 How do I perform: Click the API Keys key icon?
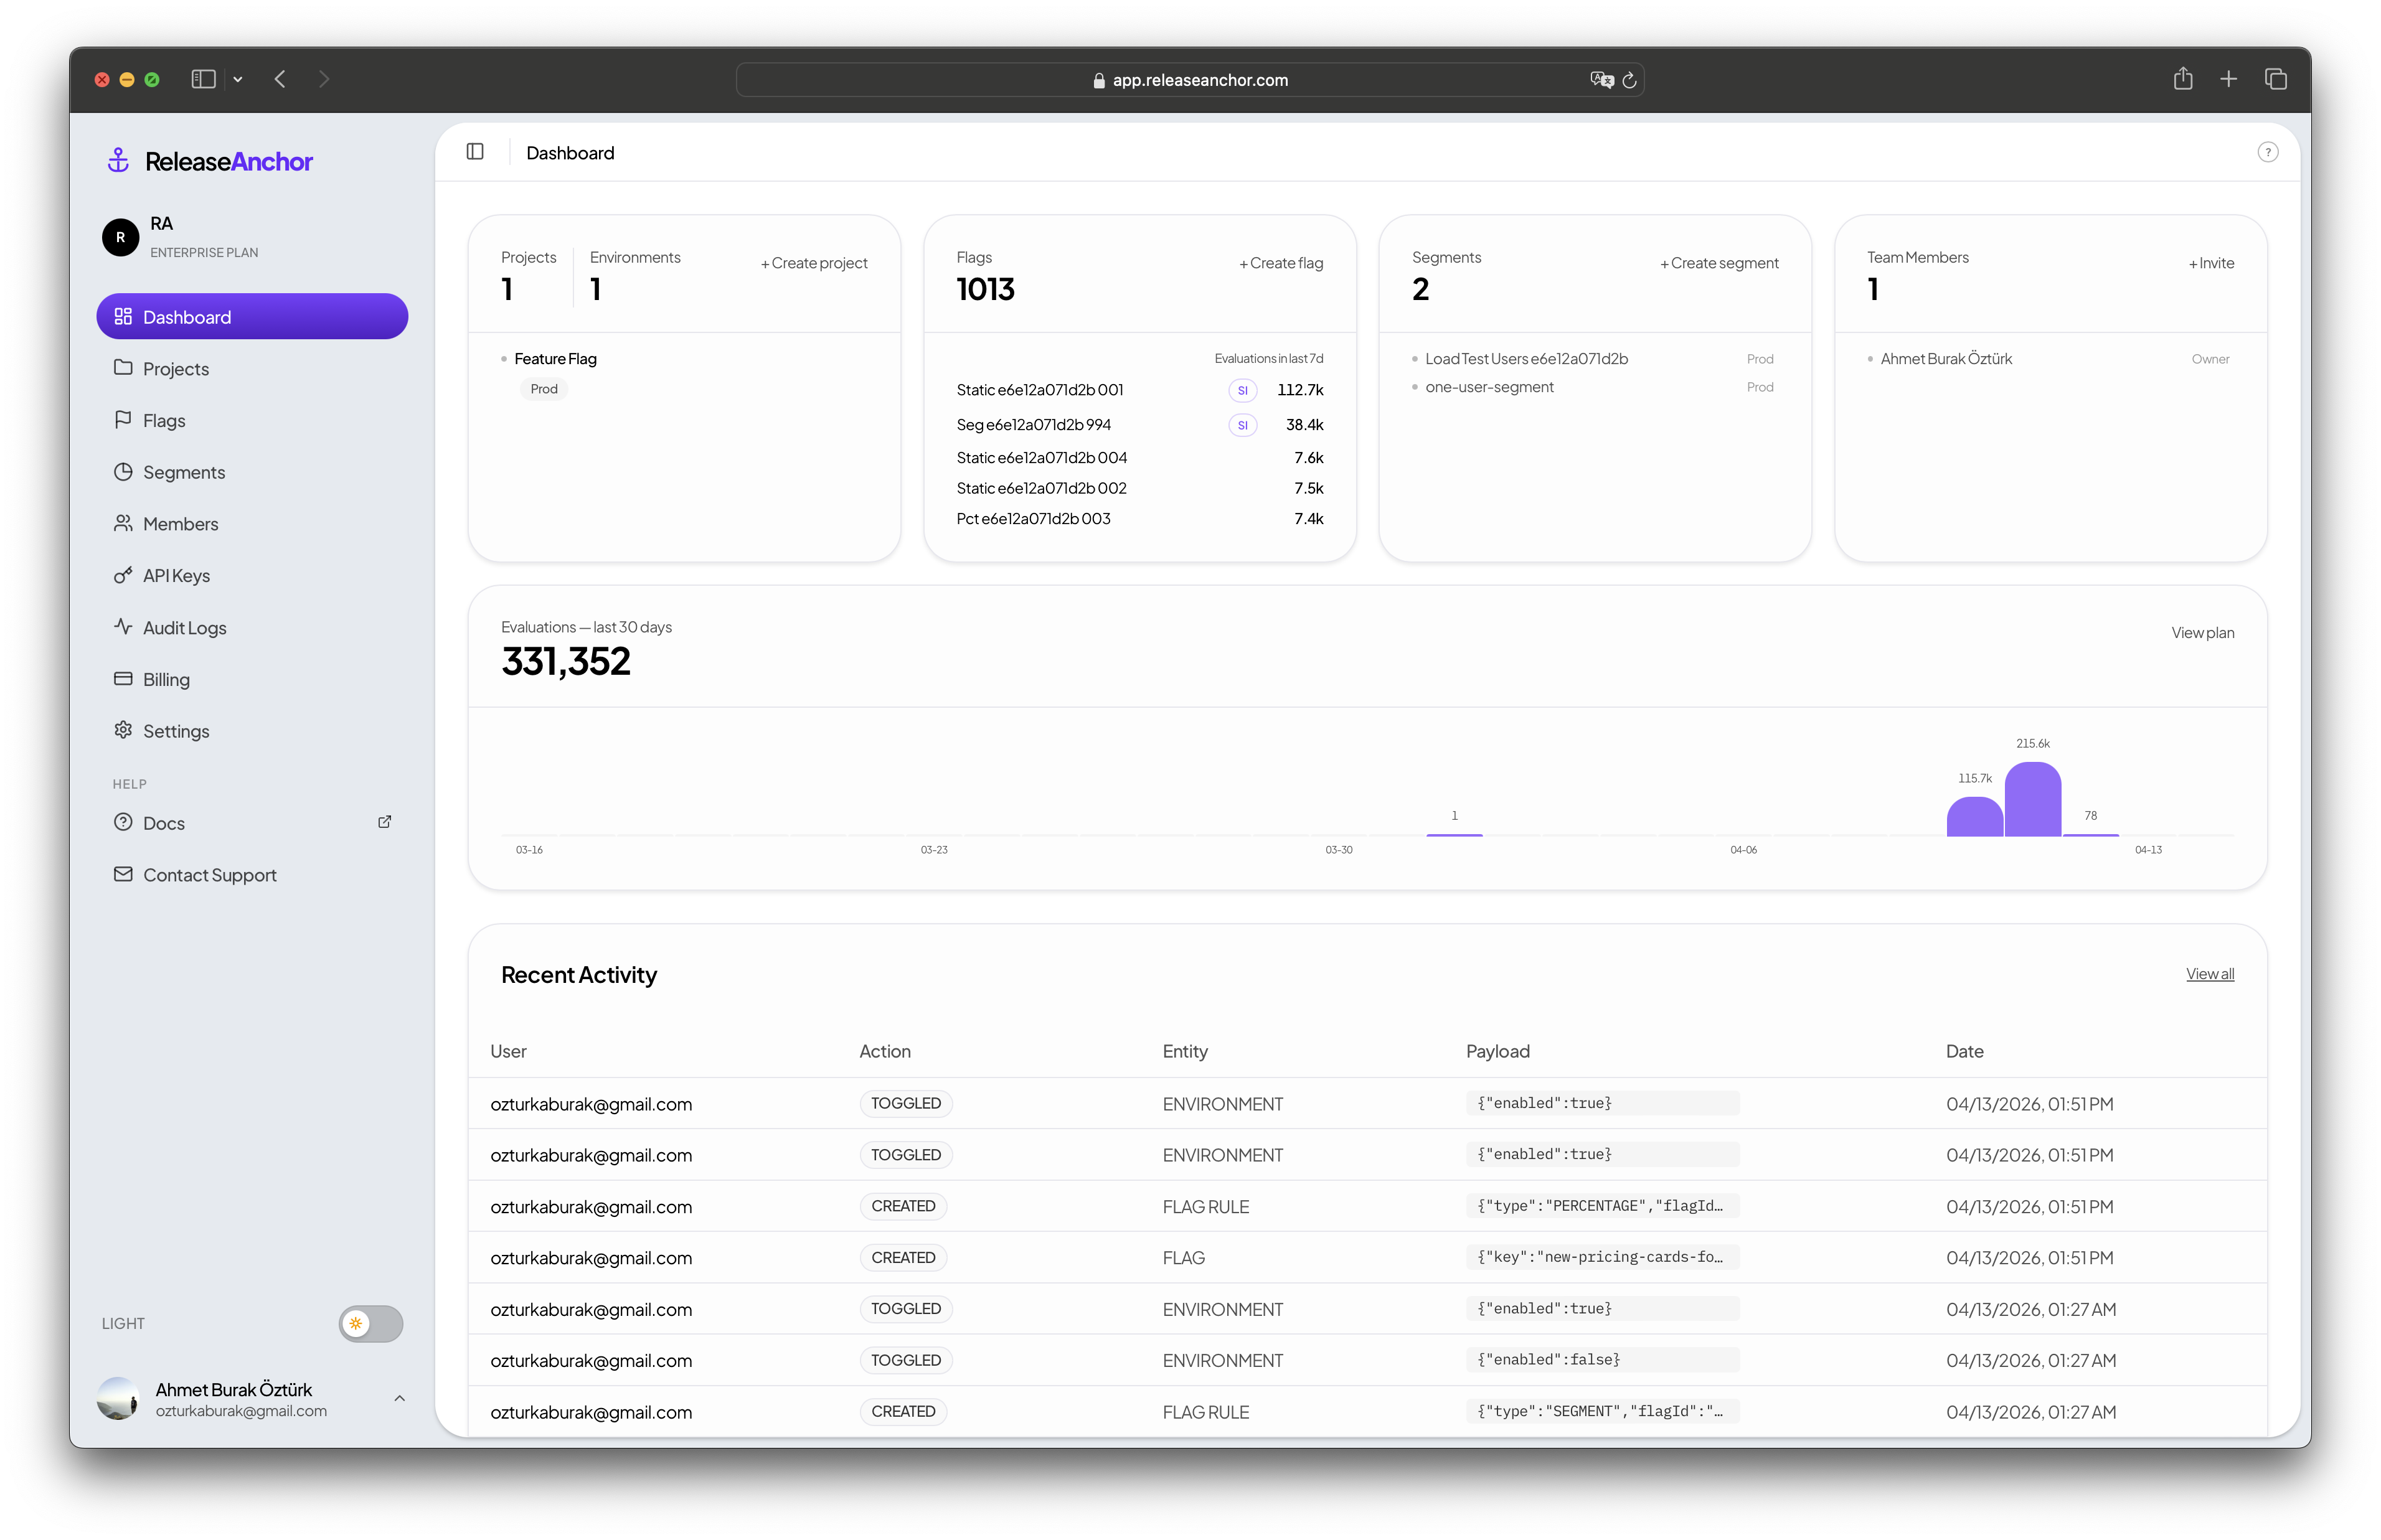click(x=123, y=575)
